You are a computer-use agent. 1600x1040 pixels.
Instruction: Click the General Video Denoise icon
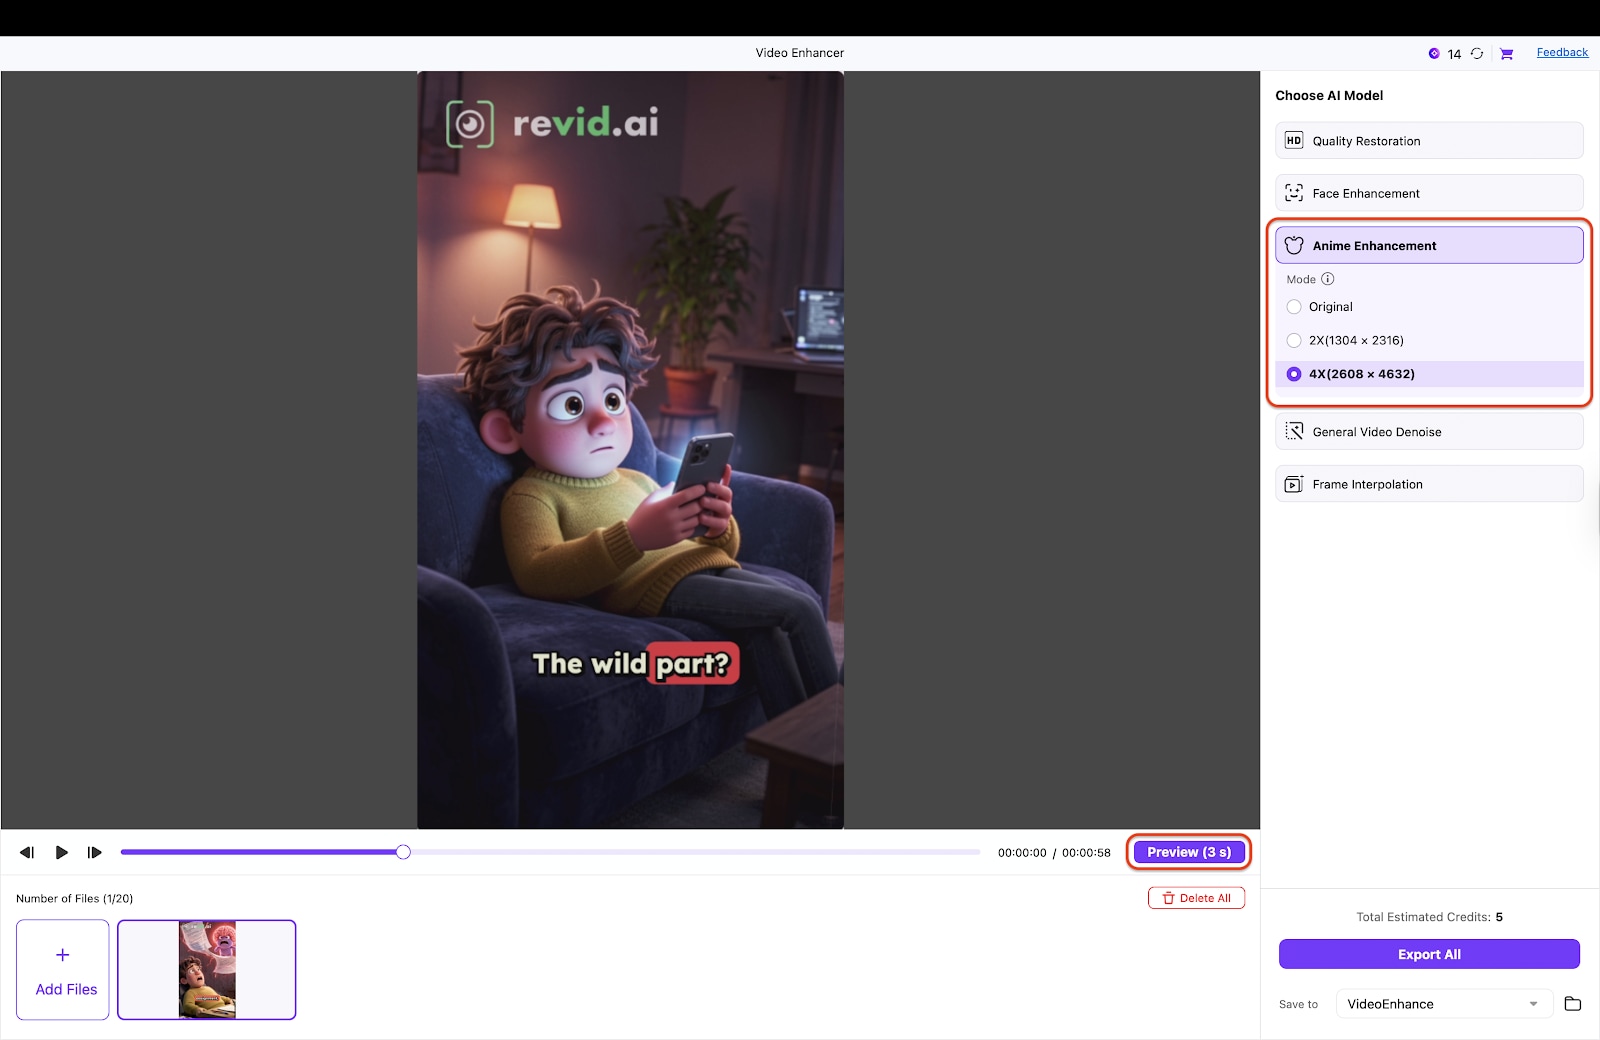(x=1294, y=432)
